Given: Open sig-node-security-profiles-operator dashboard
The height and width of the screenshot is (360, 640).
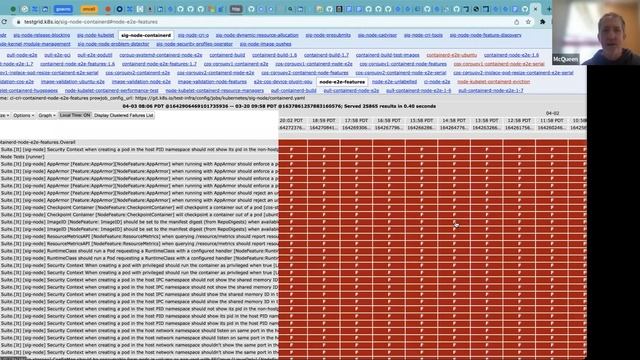Looking at the screenshot, I should pos(194,44).
